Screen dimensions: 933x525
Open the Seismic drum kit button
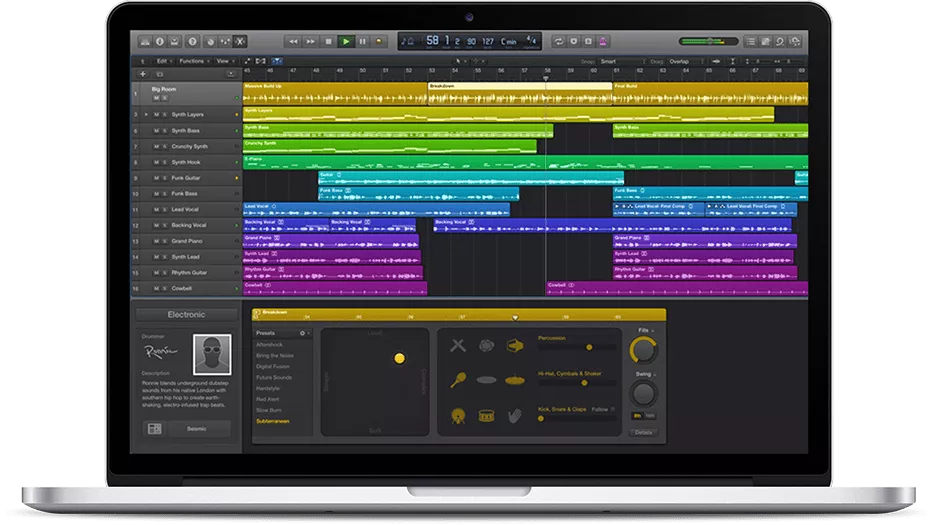pos(197,429)
